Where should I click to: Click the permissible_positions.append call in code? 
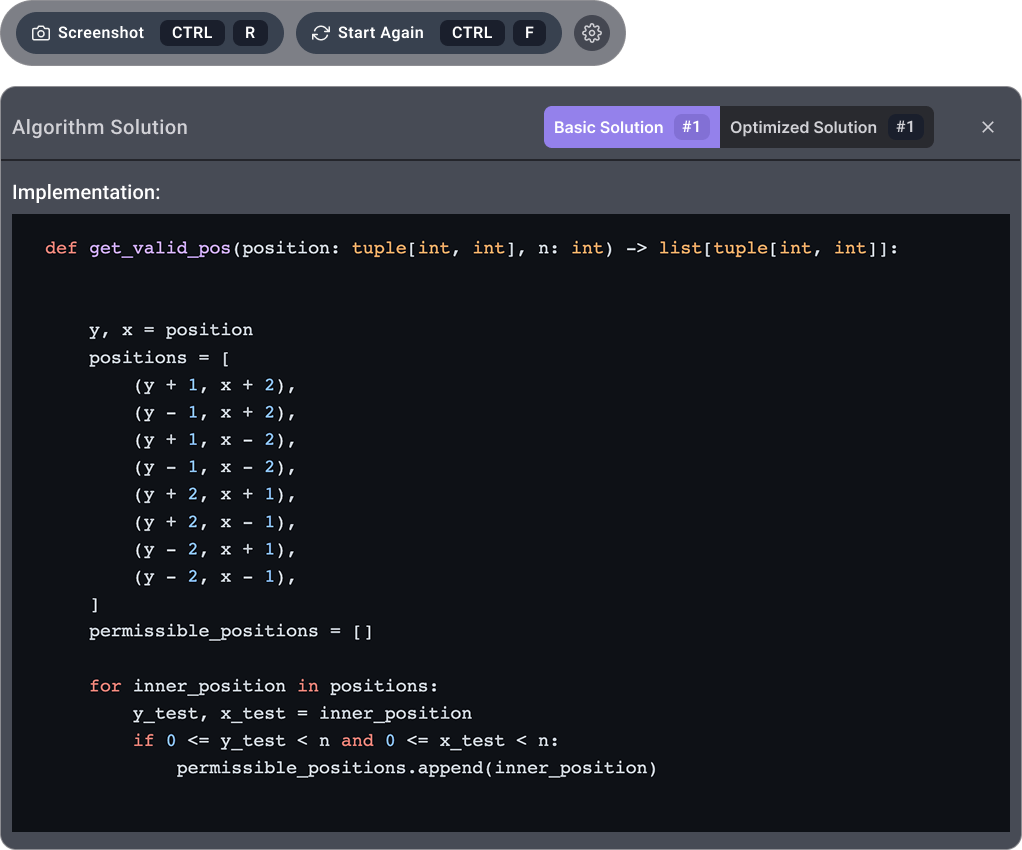416,768
